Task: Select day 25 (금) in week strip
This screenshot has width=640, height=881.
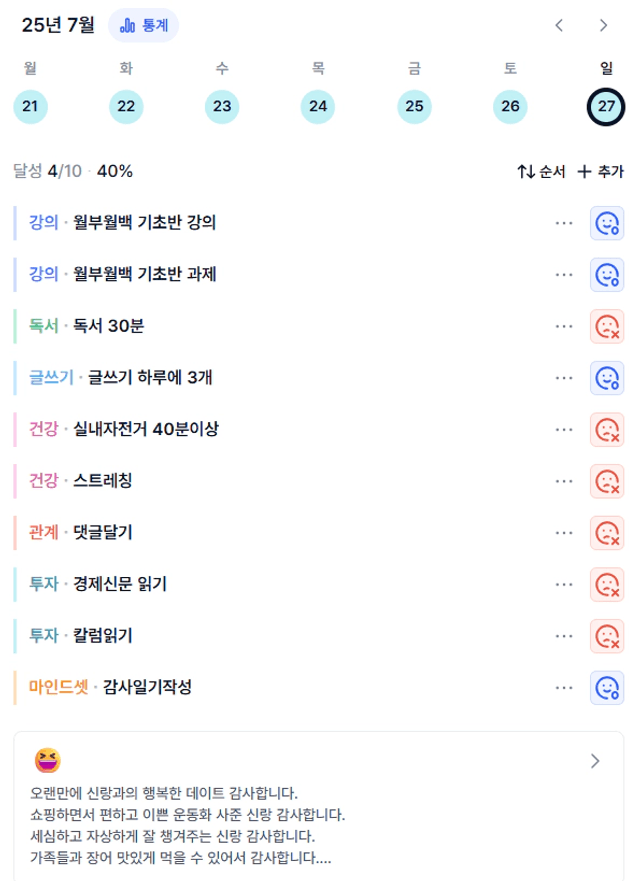Action: point(414,106)
